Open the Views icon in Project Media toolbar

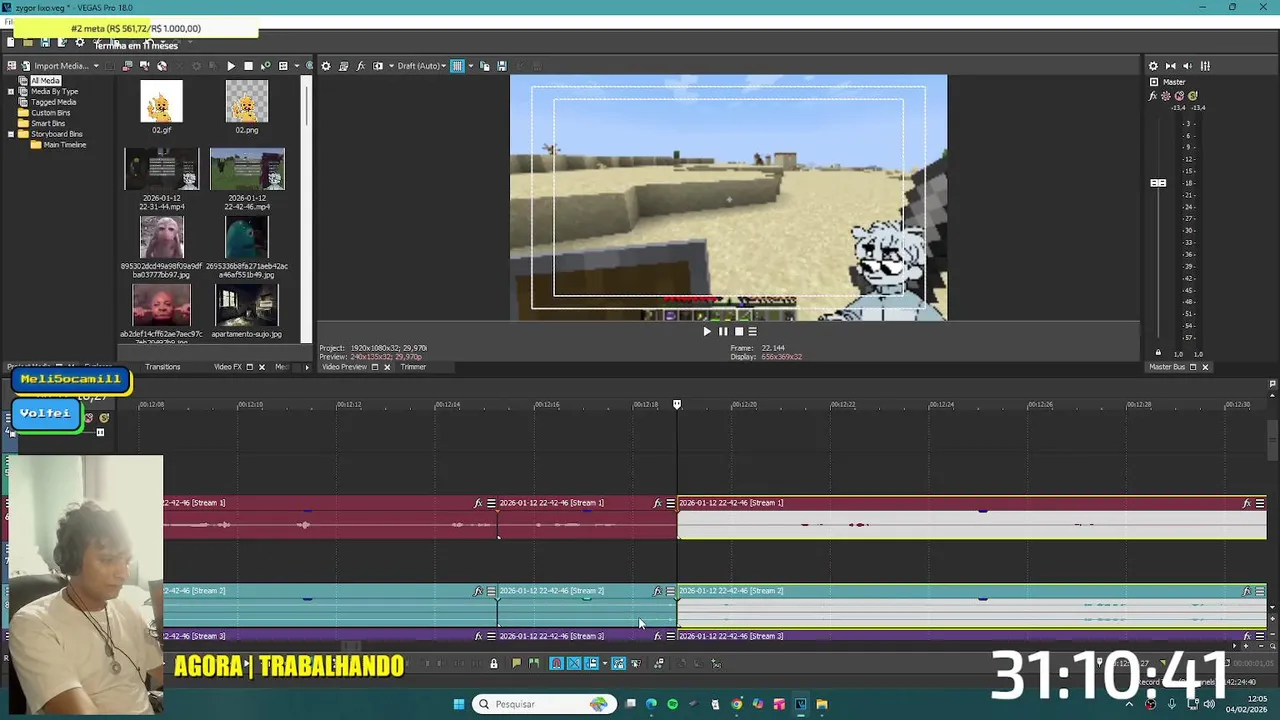coord(283,66)
